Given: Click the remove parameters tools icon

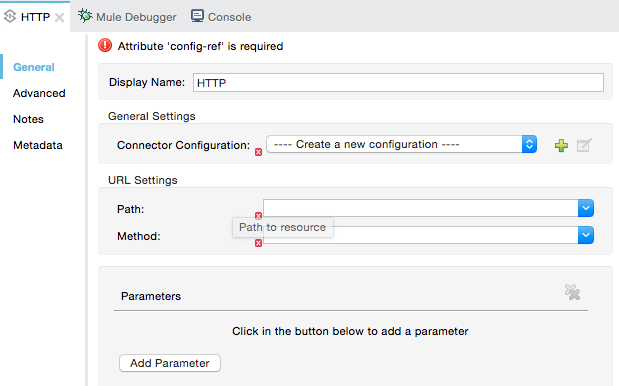Looking at the screenshot, I should pyautogui.click(x=572, y=292).
